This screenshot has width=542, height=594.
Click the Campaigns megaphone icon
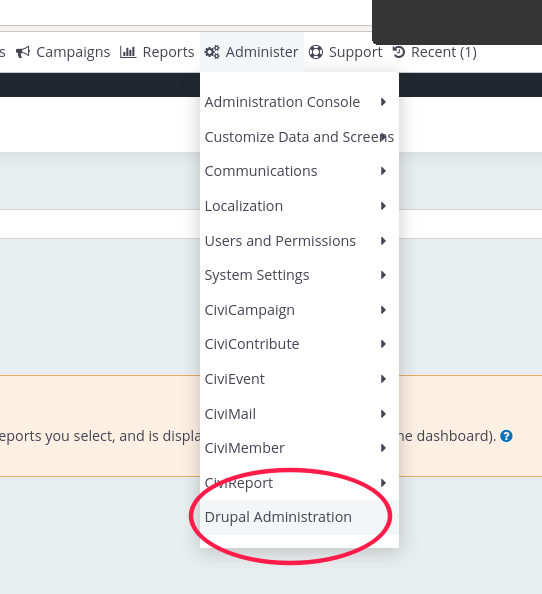click(23, 52)
